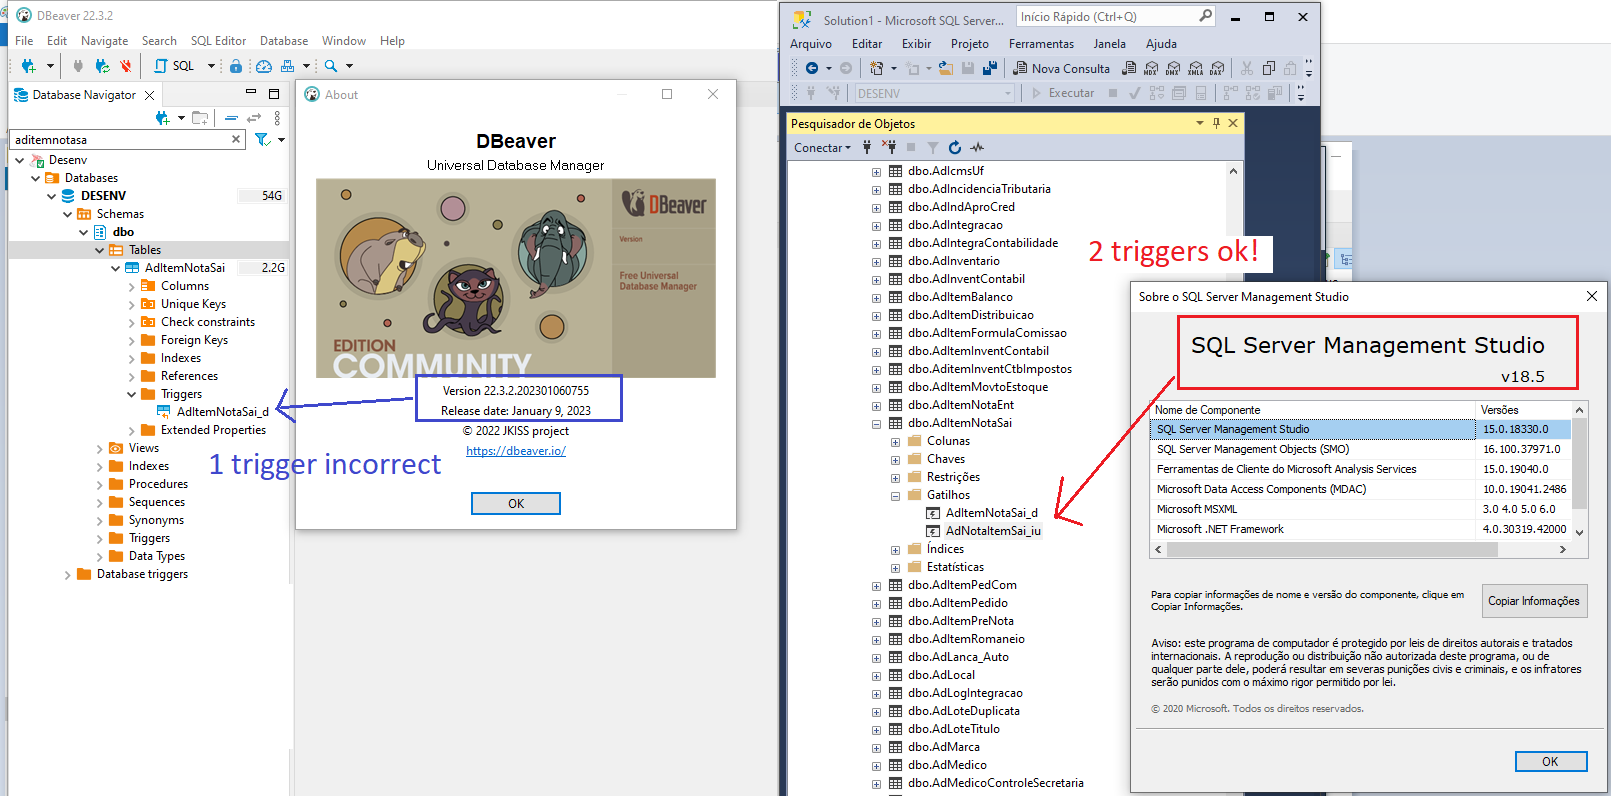Viewport: 1613px width, 796px height.
Task: Open SSMS Ferramentas menu
Action: (x=1041, y=44)
